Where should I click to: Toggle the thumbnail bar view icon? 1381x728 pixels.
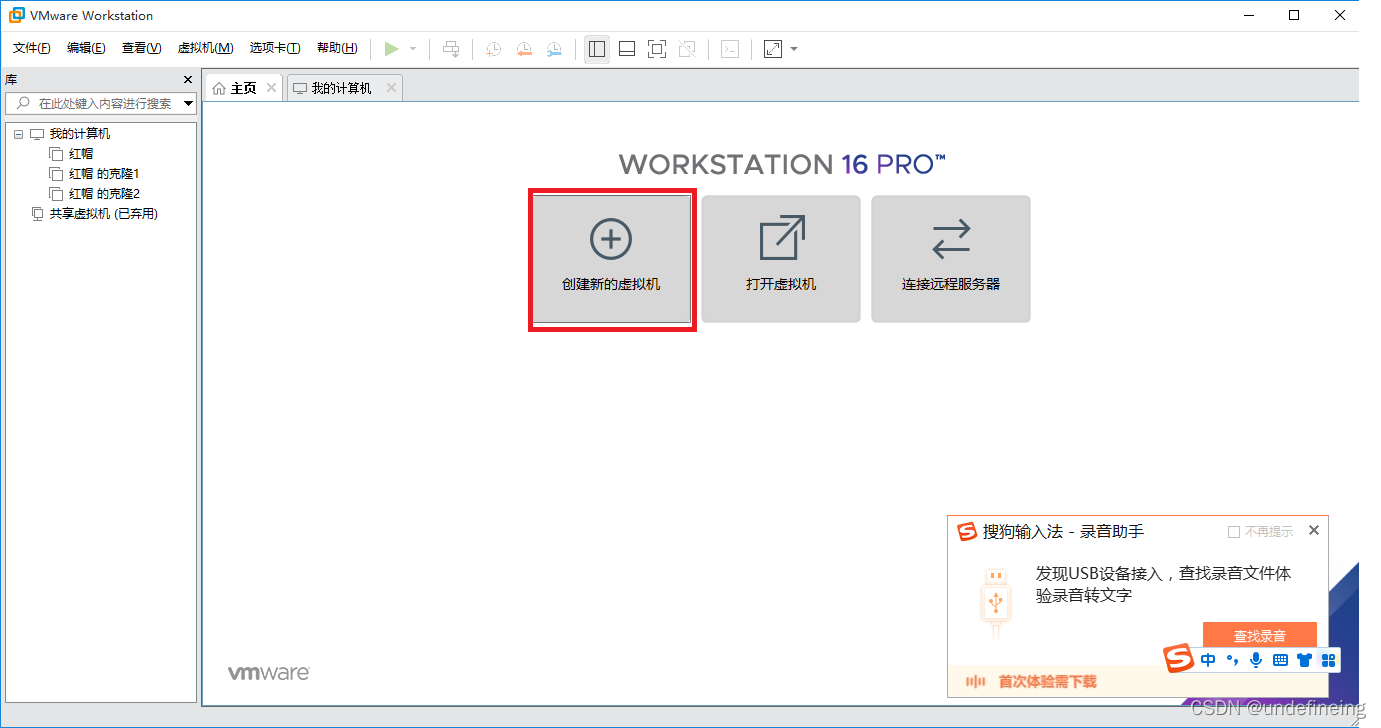627,49
